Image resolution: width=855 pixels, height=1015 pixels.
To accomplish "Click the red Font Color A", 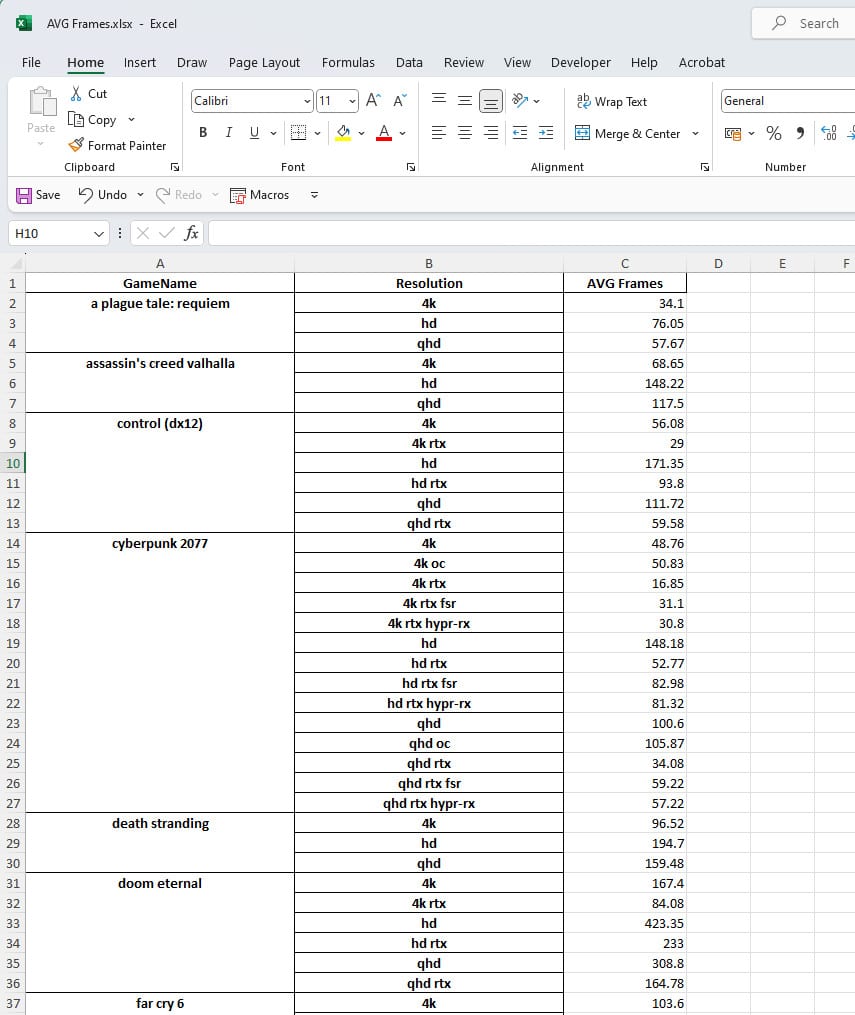I will [384, 133].
